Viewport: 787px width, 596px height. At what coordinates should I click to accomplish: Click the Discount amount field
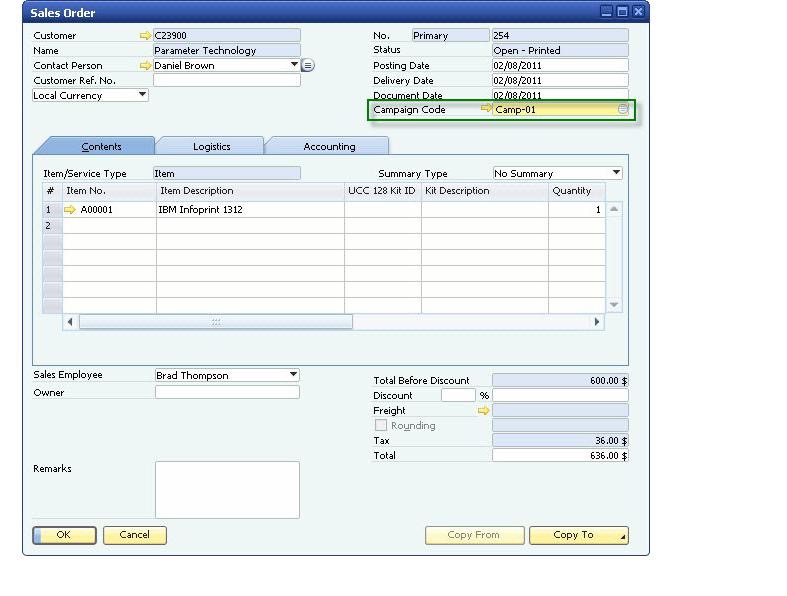pyautogui.click(x=560, y=396)
